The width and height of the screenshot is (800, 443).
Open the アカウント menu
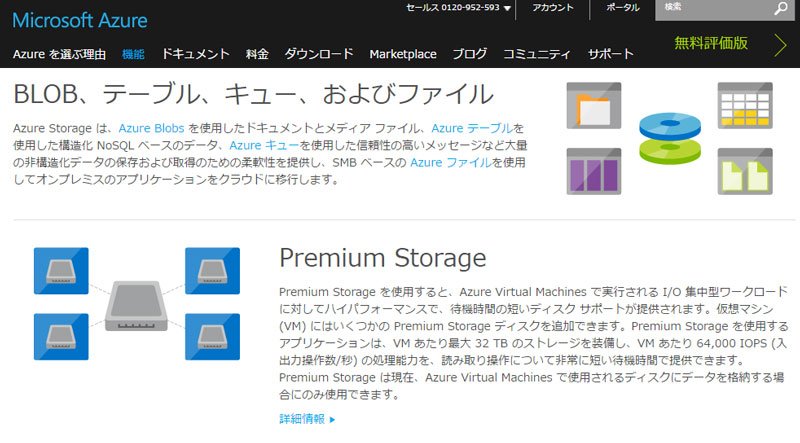coord(553,8)
